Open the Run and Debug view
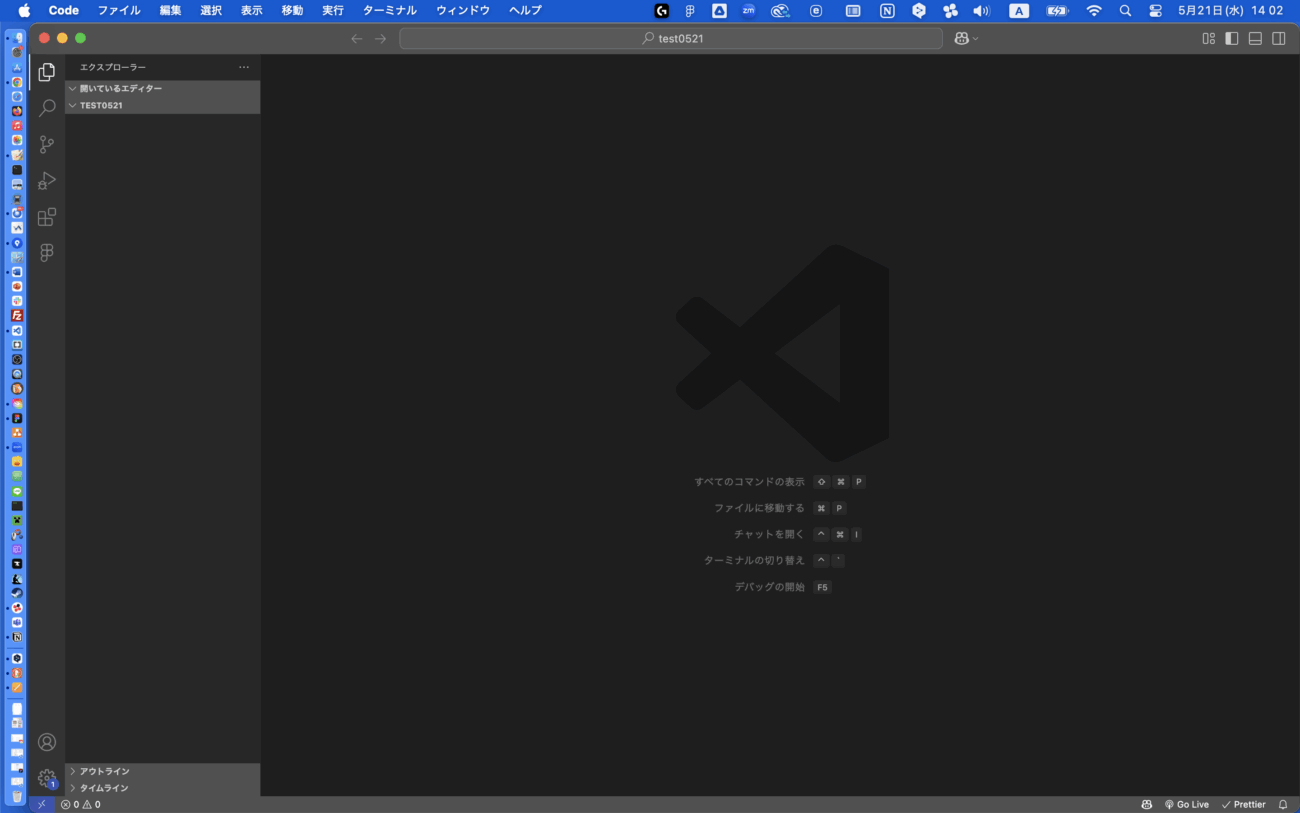1300x813 pixels. [46, 181]
